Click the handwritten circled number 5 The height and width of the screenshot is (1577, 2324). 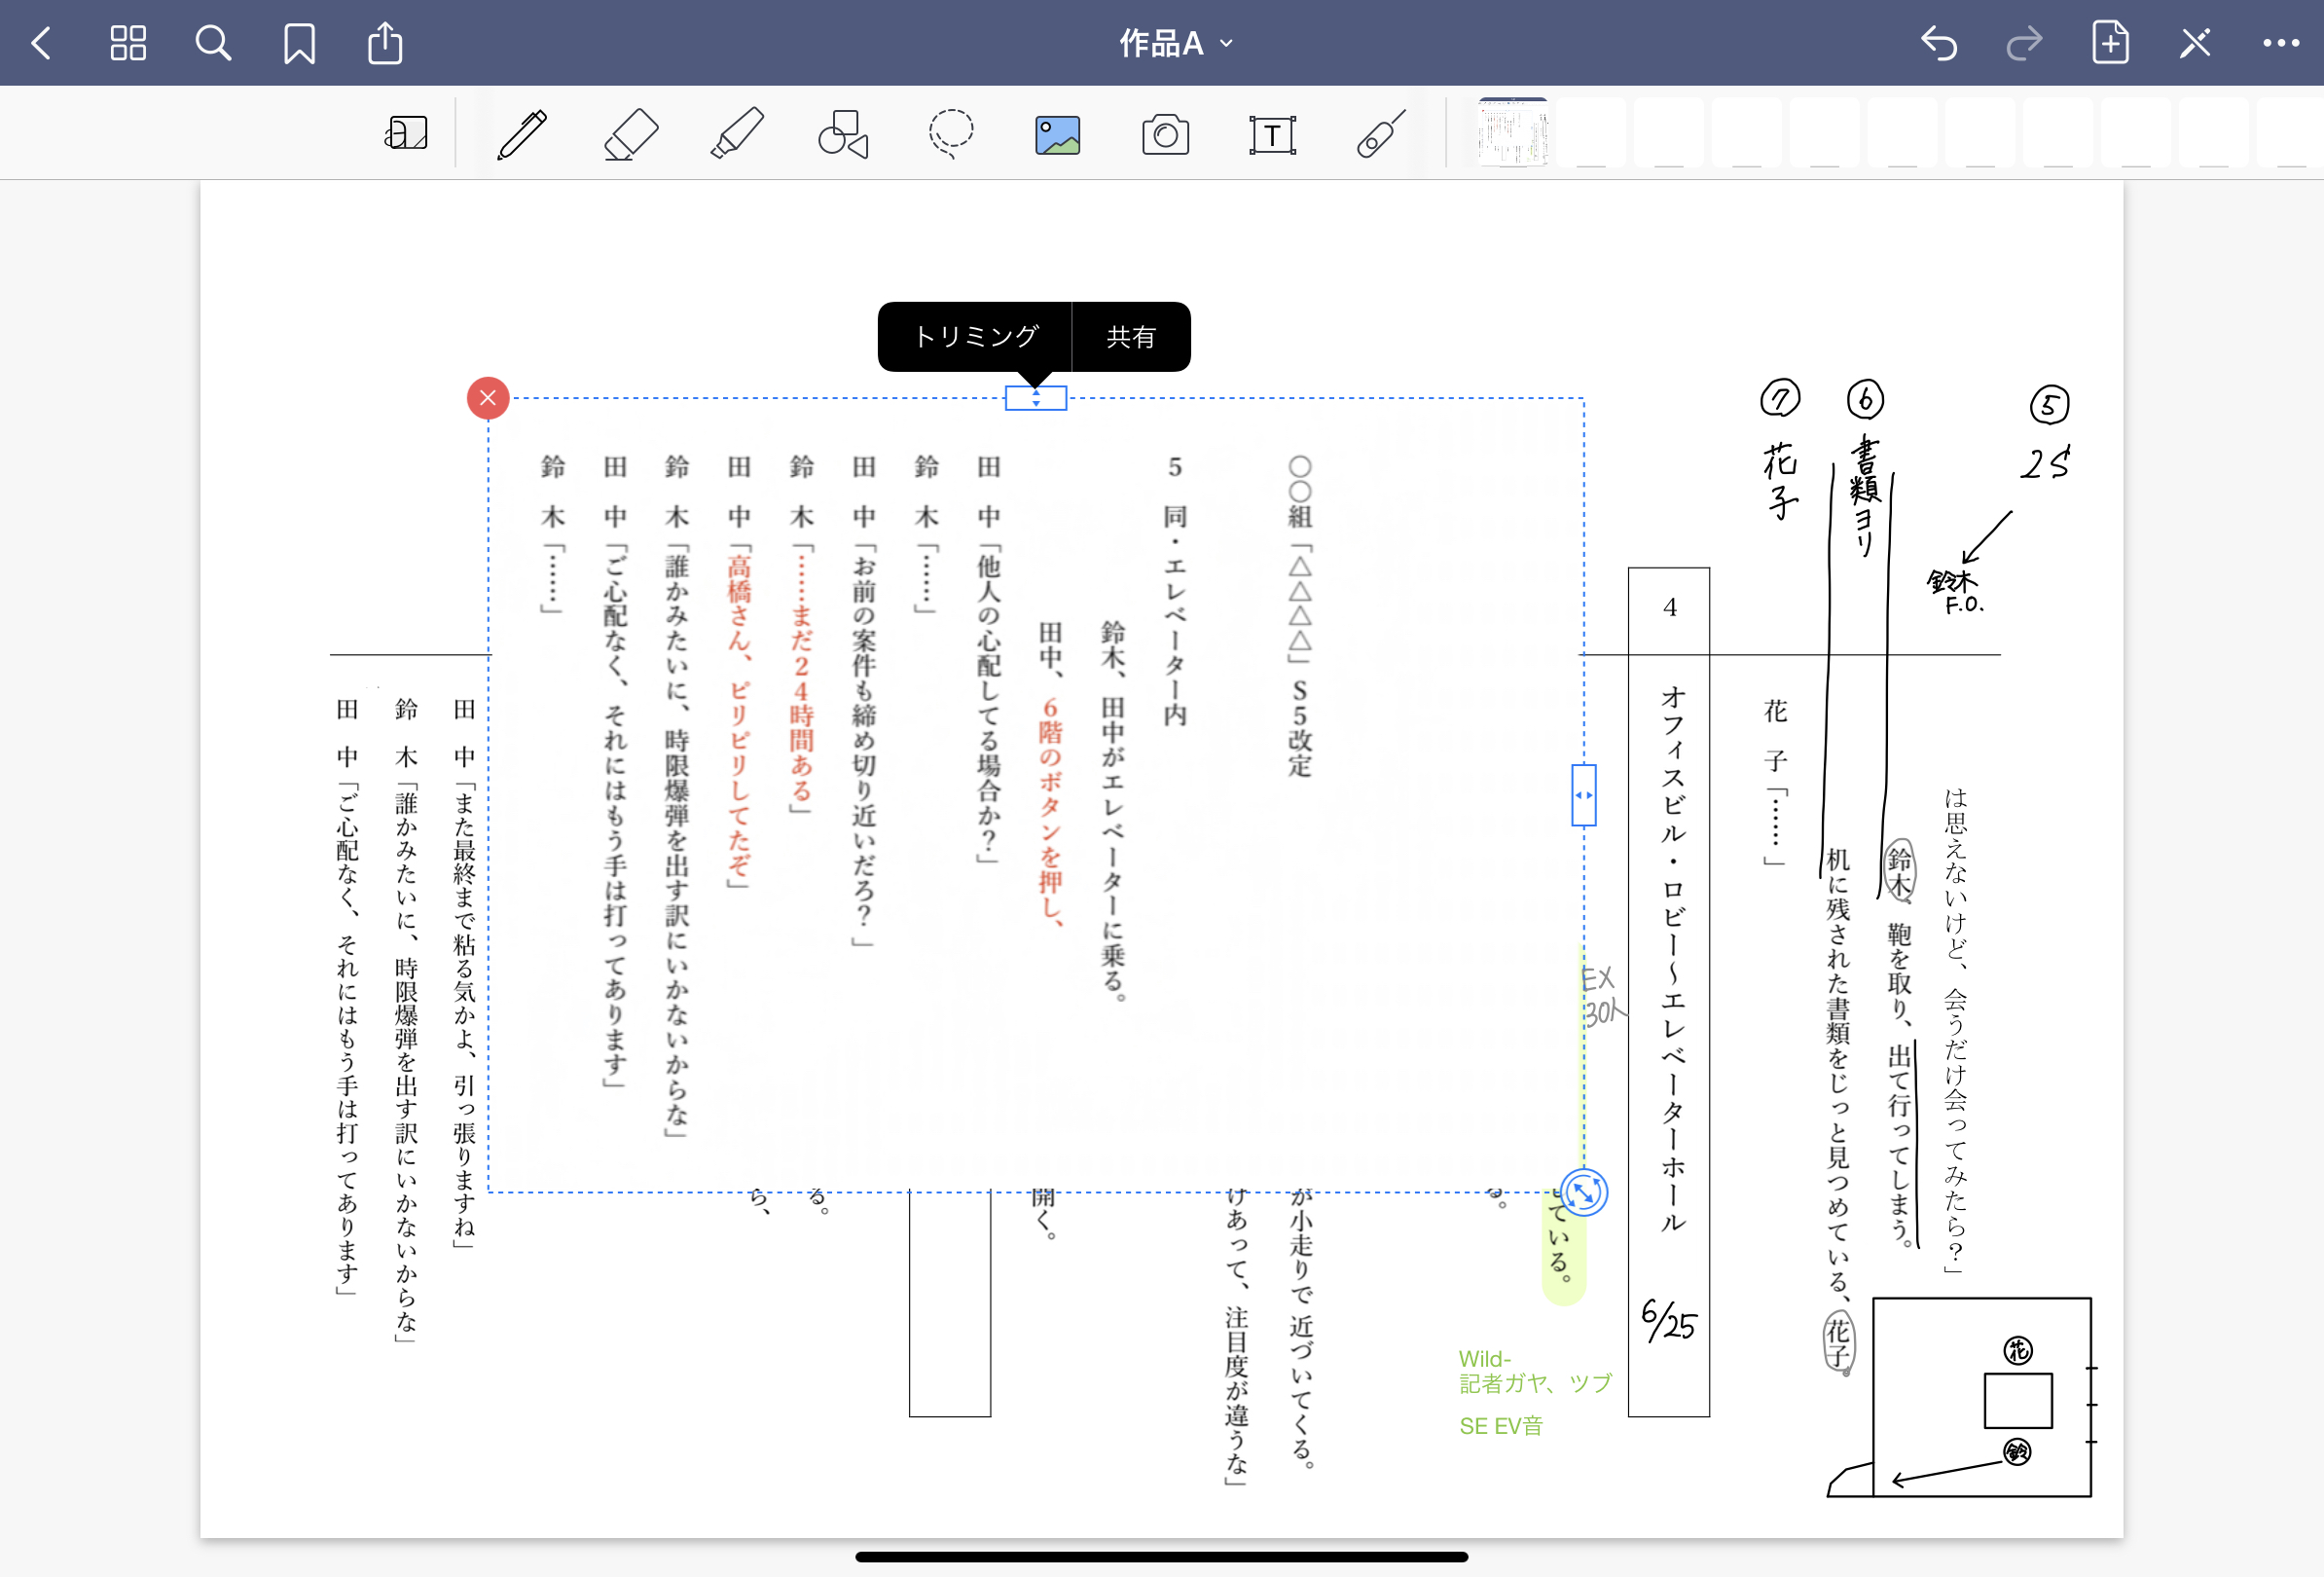coord(2049,405)
